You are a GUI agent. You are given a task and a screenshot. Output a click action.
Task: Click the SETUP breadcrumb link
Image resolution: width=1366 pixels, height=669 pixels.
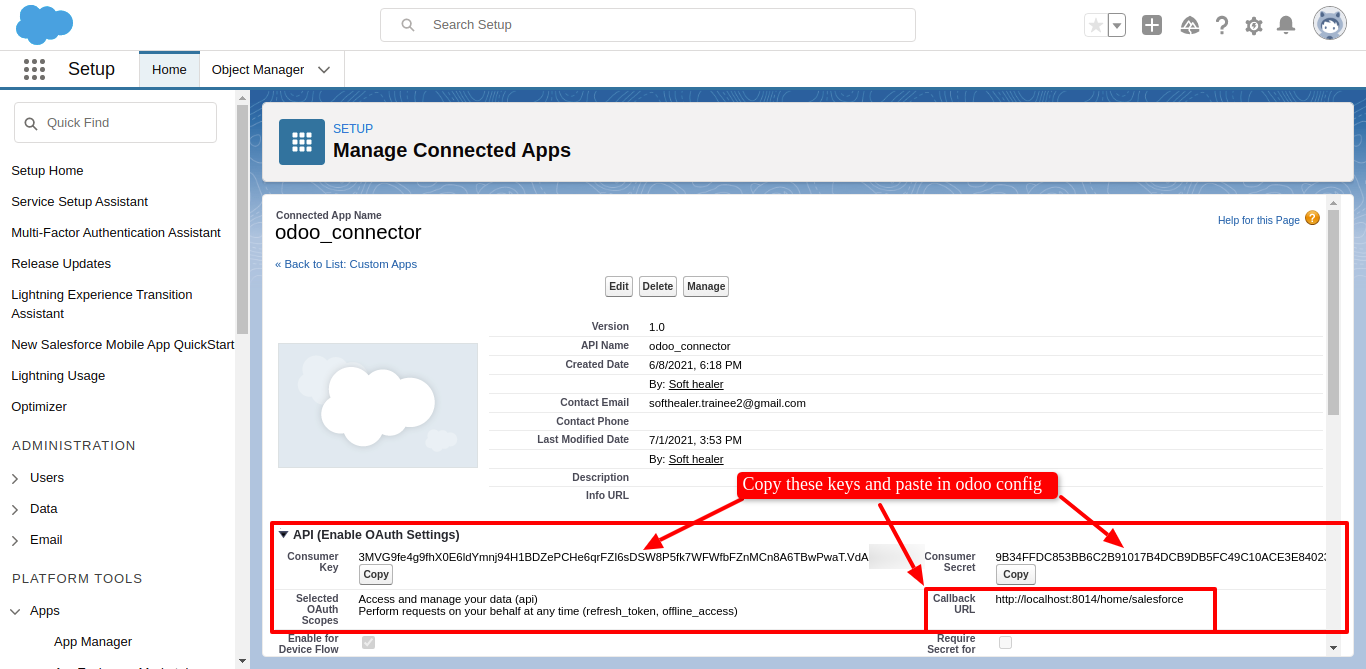pyautogui.click(x=353, y=129)
